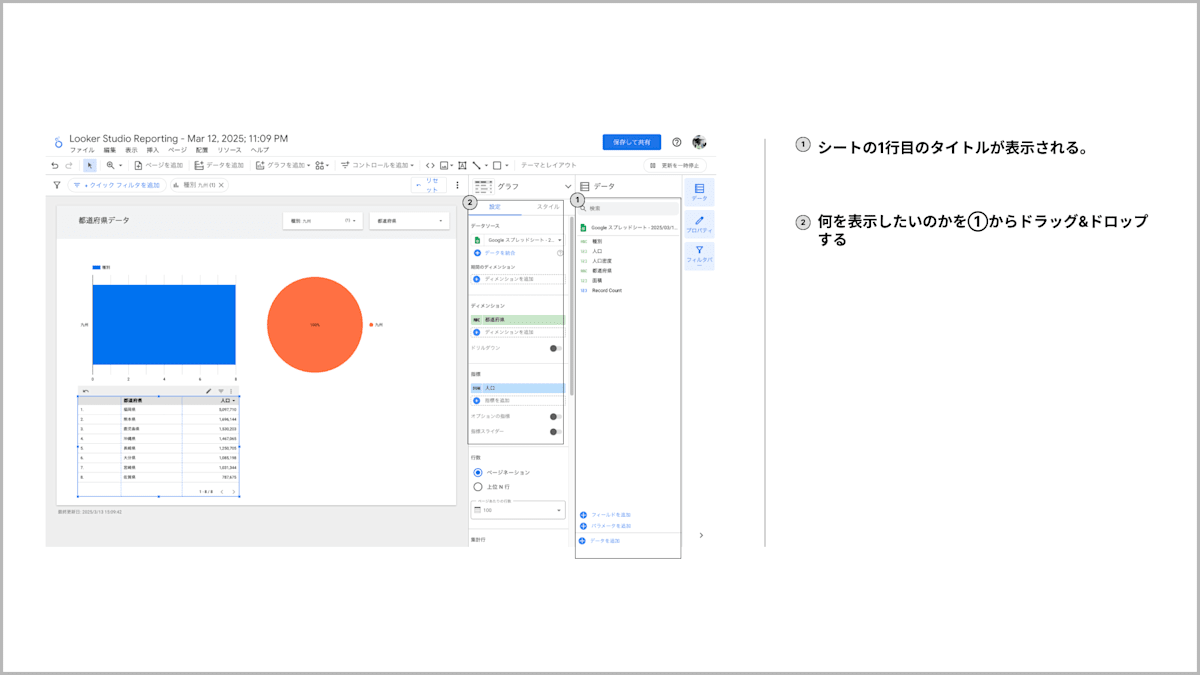
Task: Click the table chart's edit pencil icon
Action: coord(208,391)
